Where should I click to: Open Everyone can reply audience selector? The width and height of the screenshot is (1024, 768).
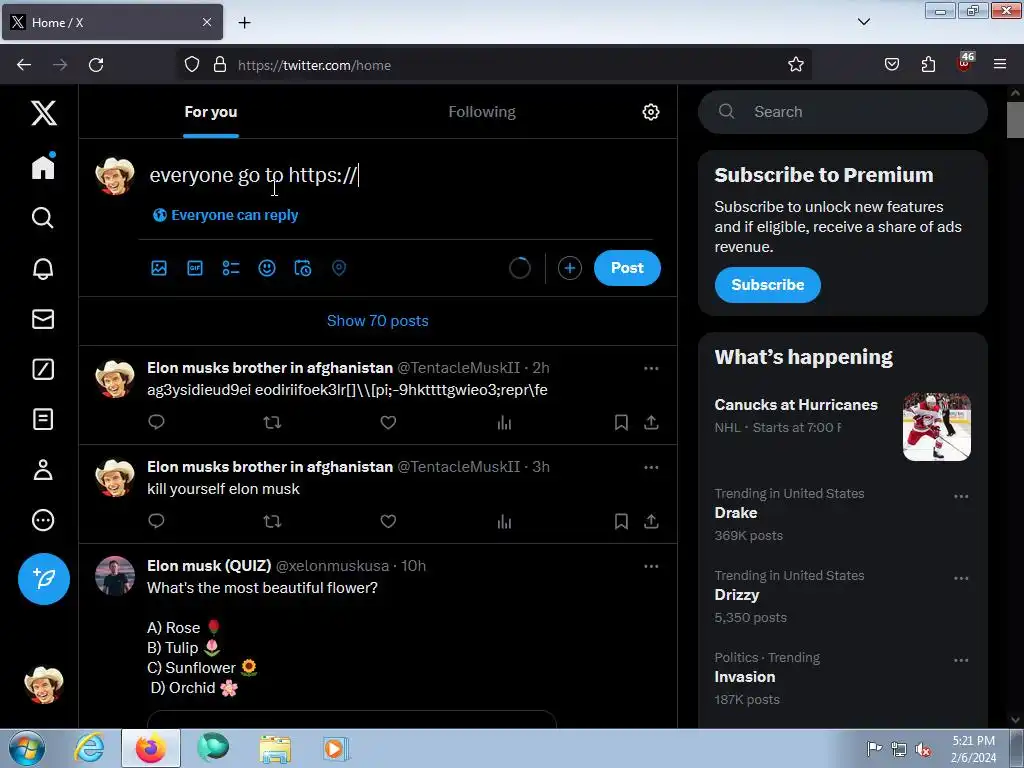point(225,215)
